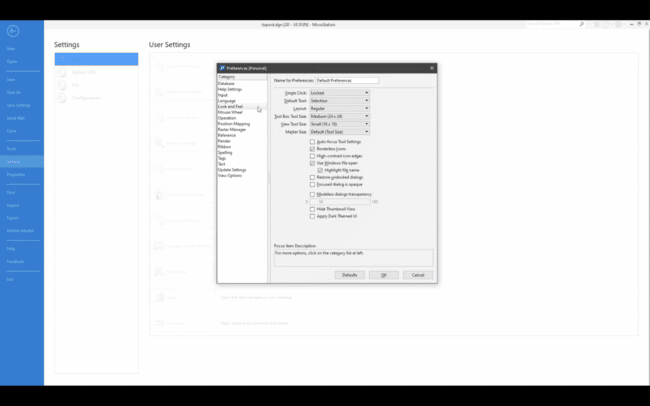This screenshot has width=650, height=406.
Task: Click the Preferences icon in User Settings
Action: pos(159,272)
